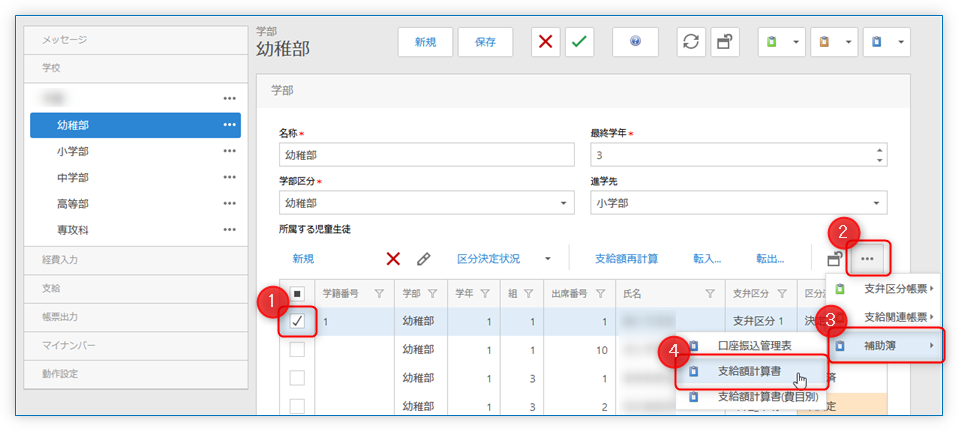Click ellipsis next to 中学部 in sidebar
958x431 pixels.
pyautogui.click(x=230, y=177)
